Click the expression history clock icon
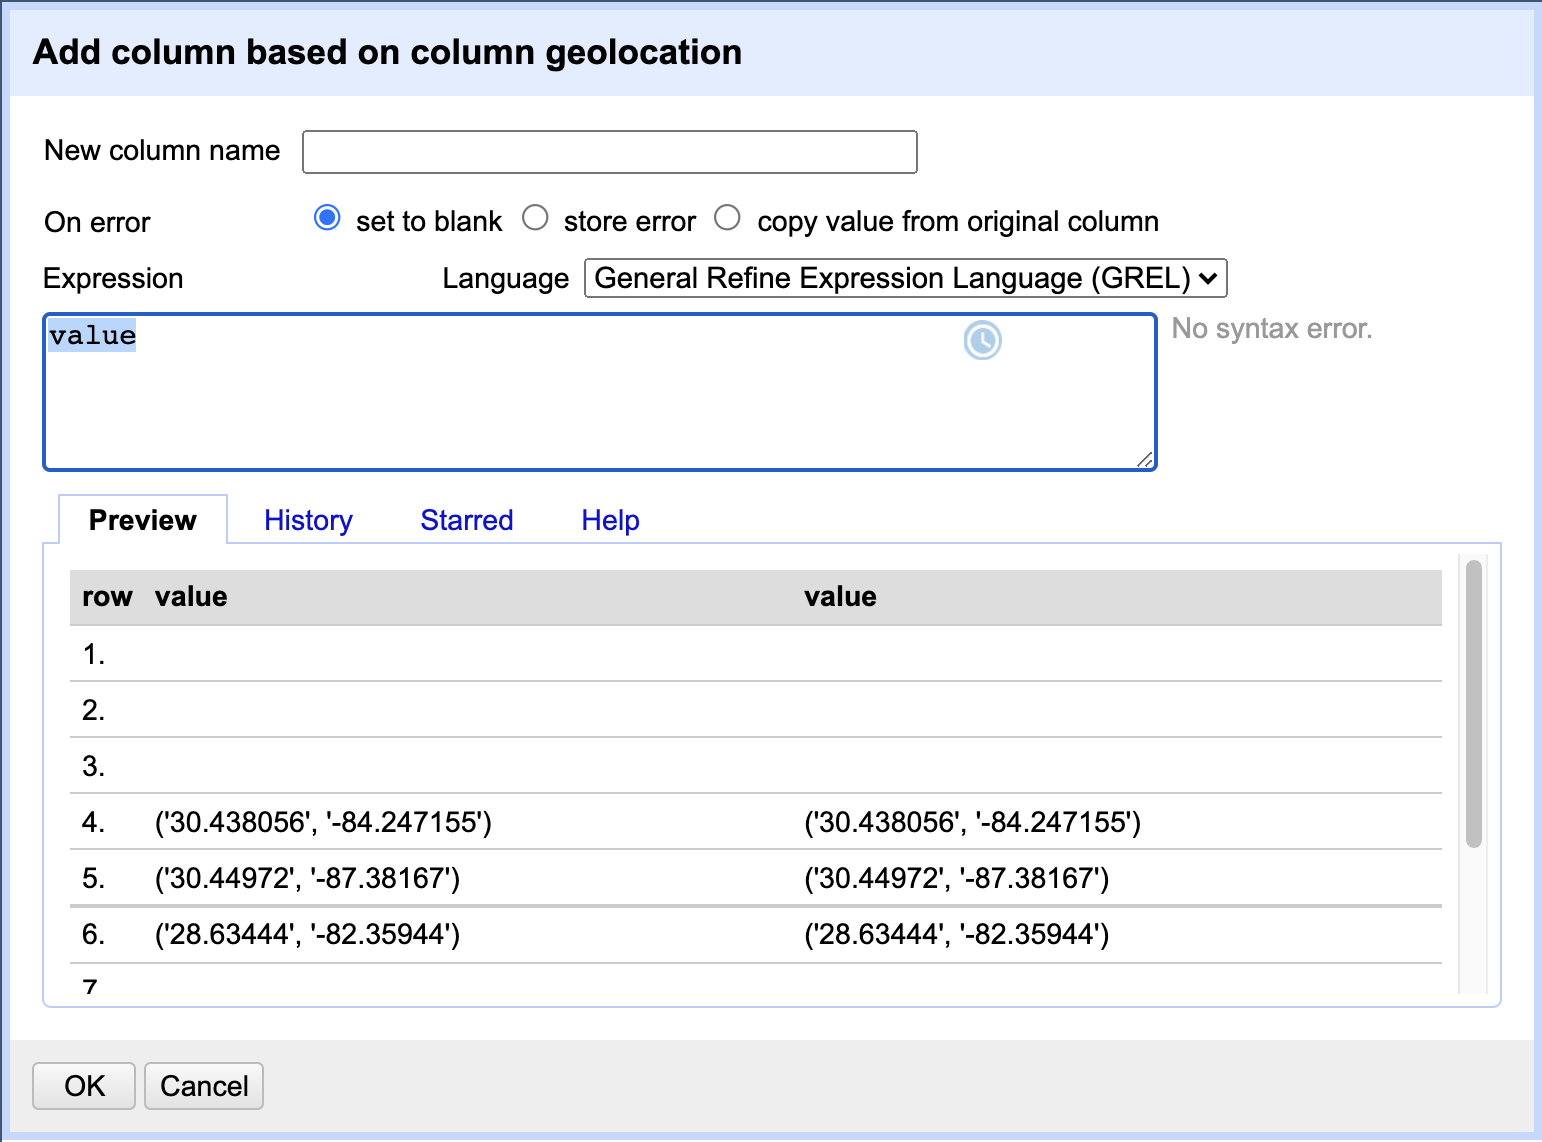 (982, 341)
